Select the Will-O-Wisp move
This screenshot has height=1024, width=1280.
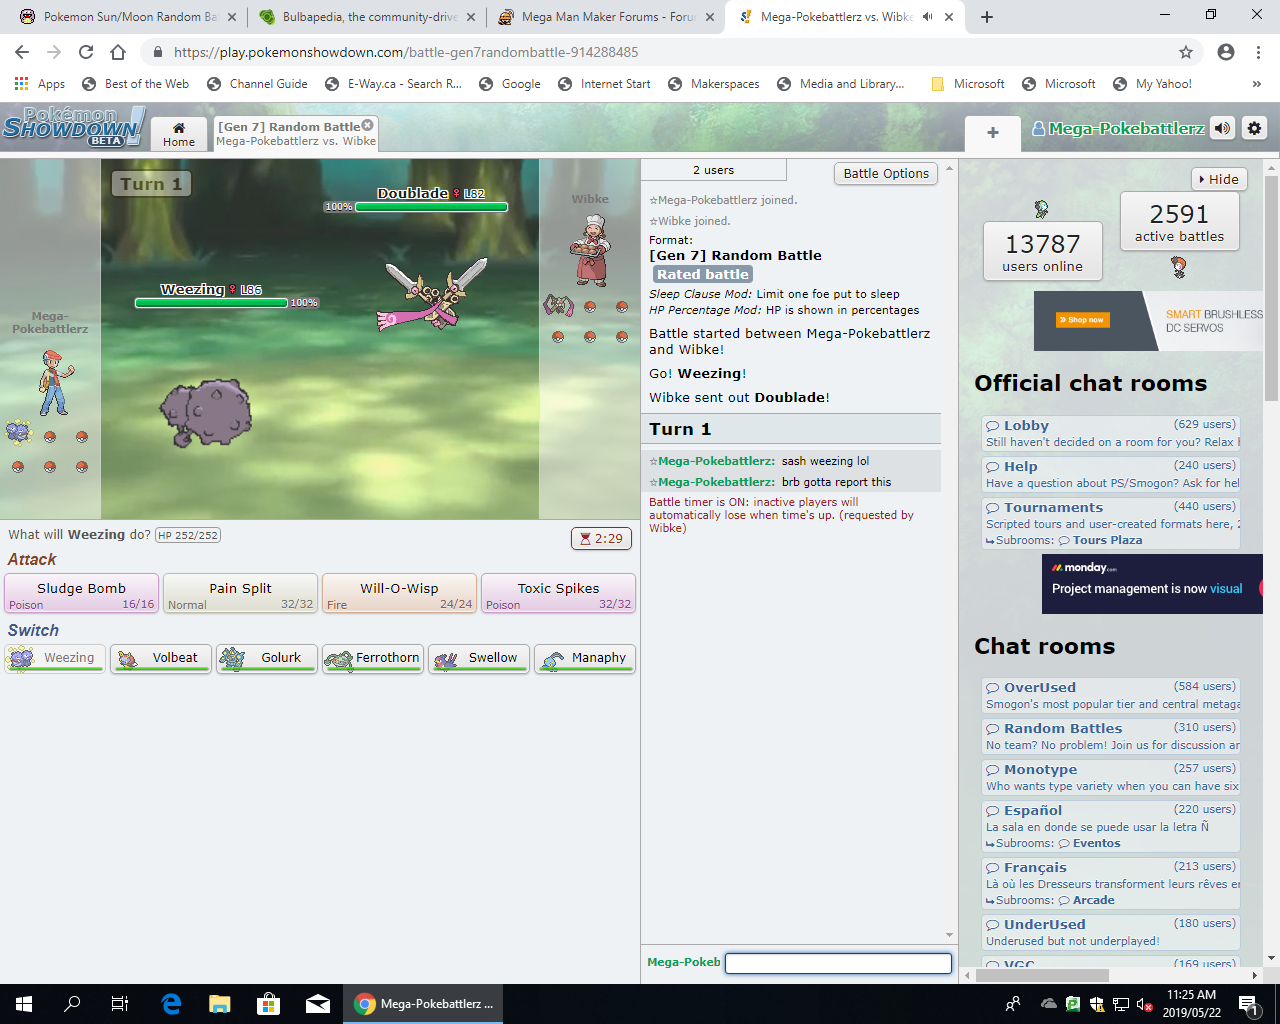tap(399, 593)
